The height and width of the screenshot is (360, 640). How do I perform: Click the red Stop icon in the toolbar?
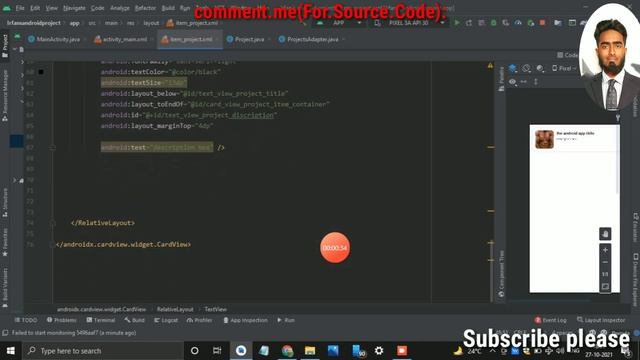(542, 23)
